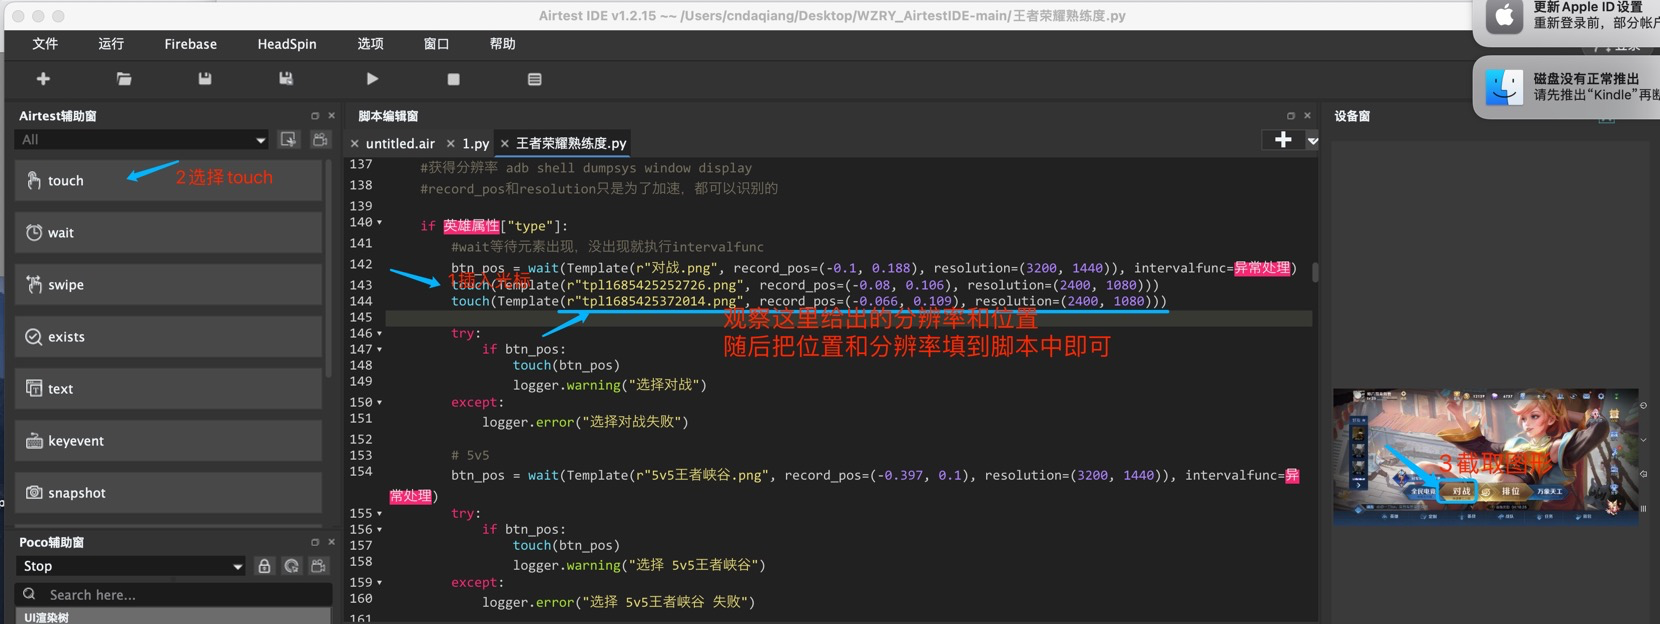Open a script with the folder icon

[x=124, y=79]
